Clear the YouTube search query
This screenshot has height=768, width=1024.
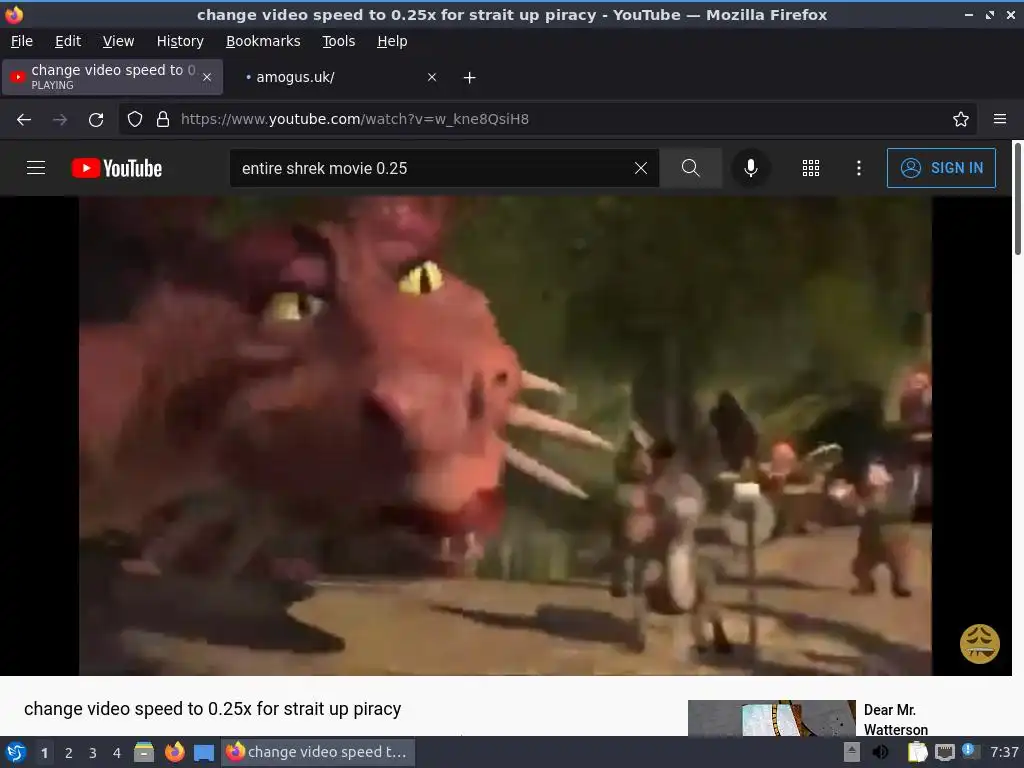coord(641,168)
